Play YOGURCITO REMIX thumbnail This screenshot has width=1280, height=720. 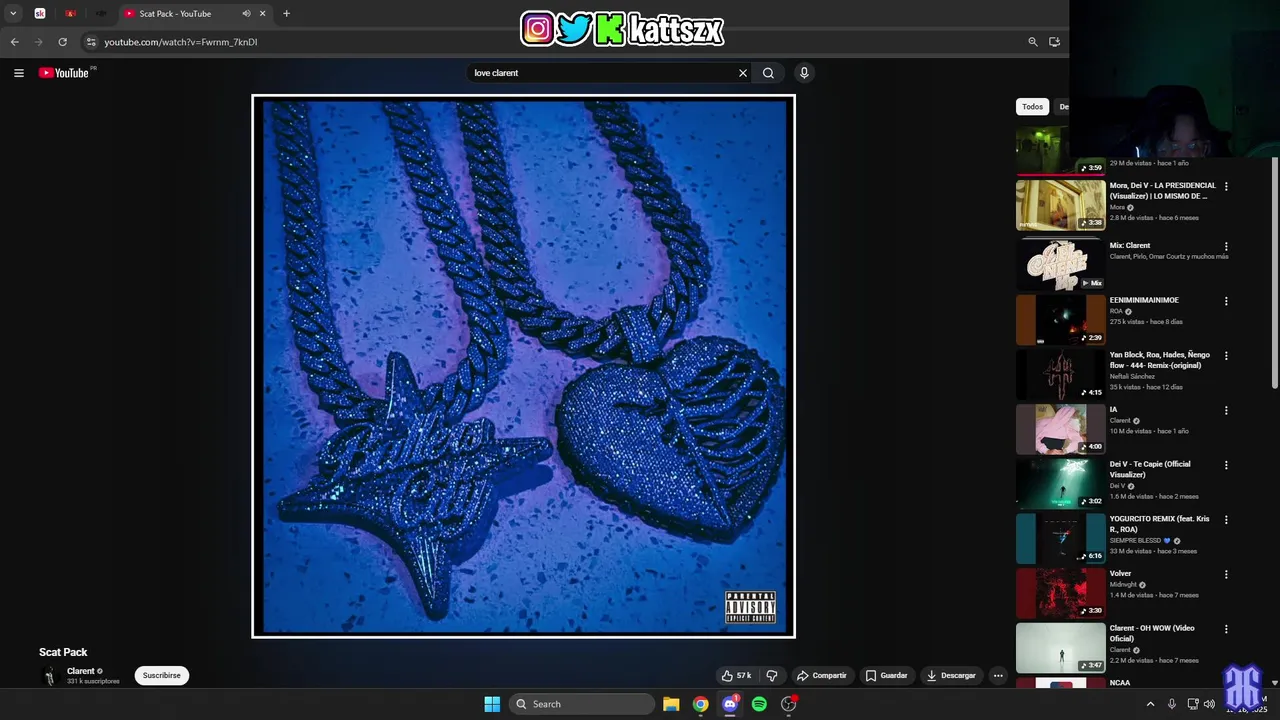[x=1061, y=539]
